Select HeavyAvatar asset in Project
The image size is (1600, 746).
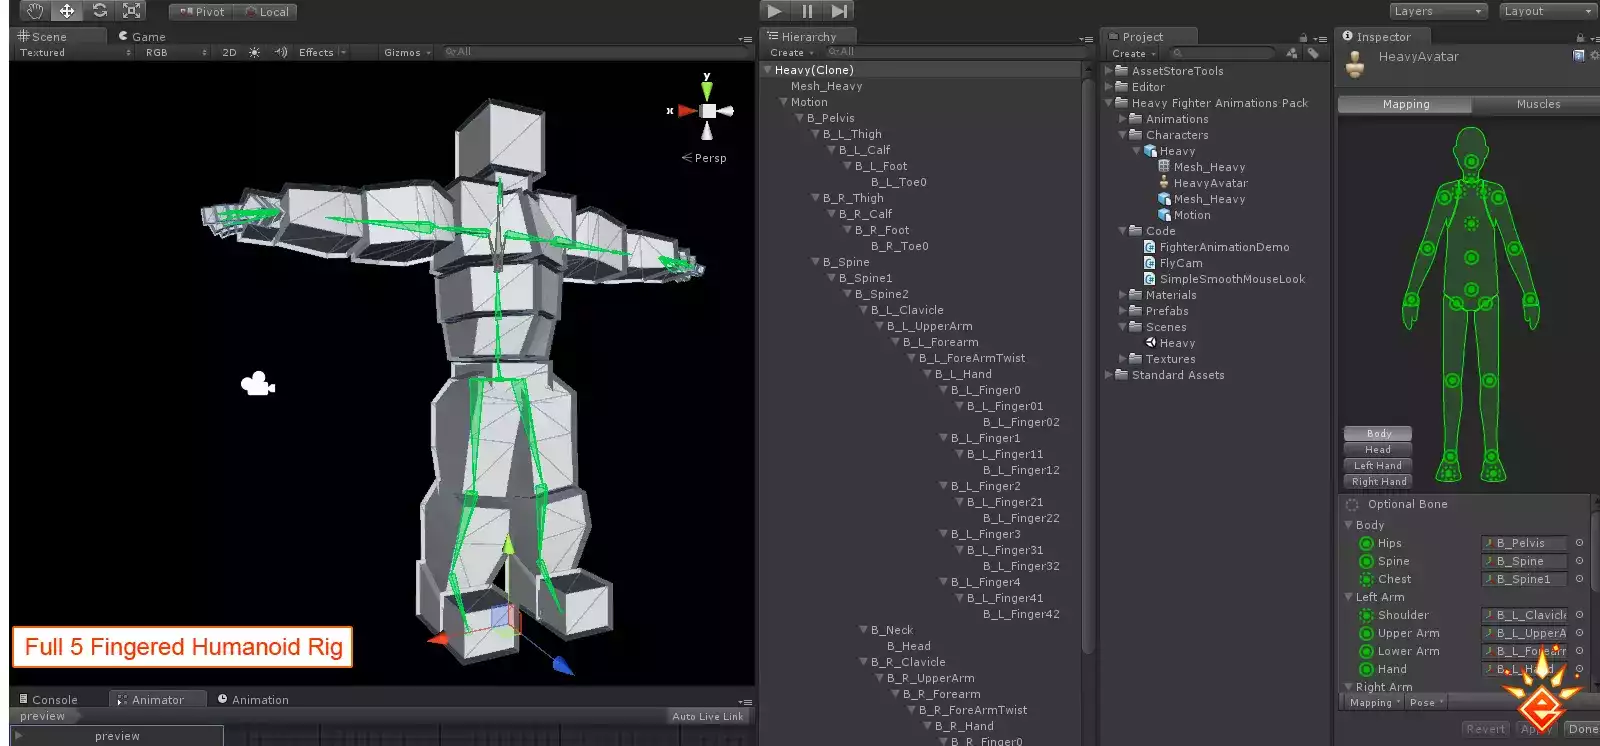(1210, 183)
